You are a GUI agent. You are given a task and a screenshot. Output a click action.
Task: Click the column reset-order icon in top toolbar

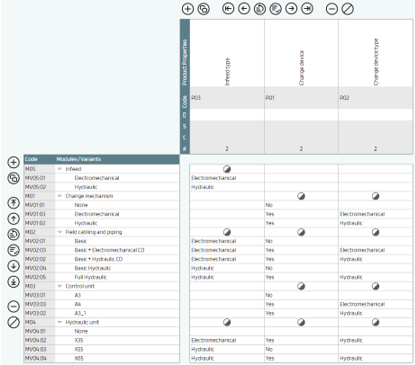point(260,9)
